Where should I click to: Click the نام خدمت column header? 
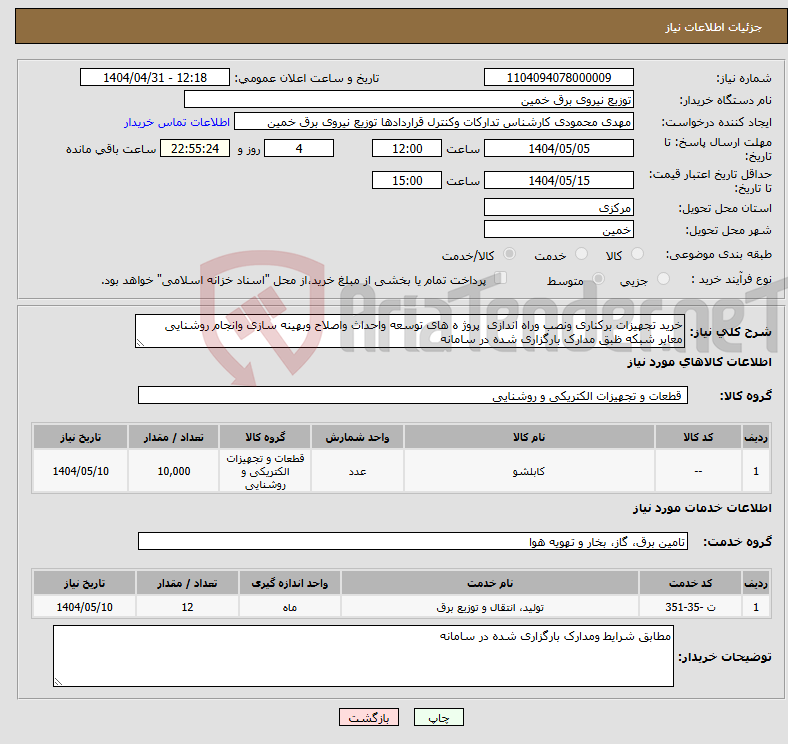490,583
